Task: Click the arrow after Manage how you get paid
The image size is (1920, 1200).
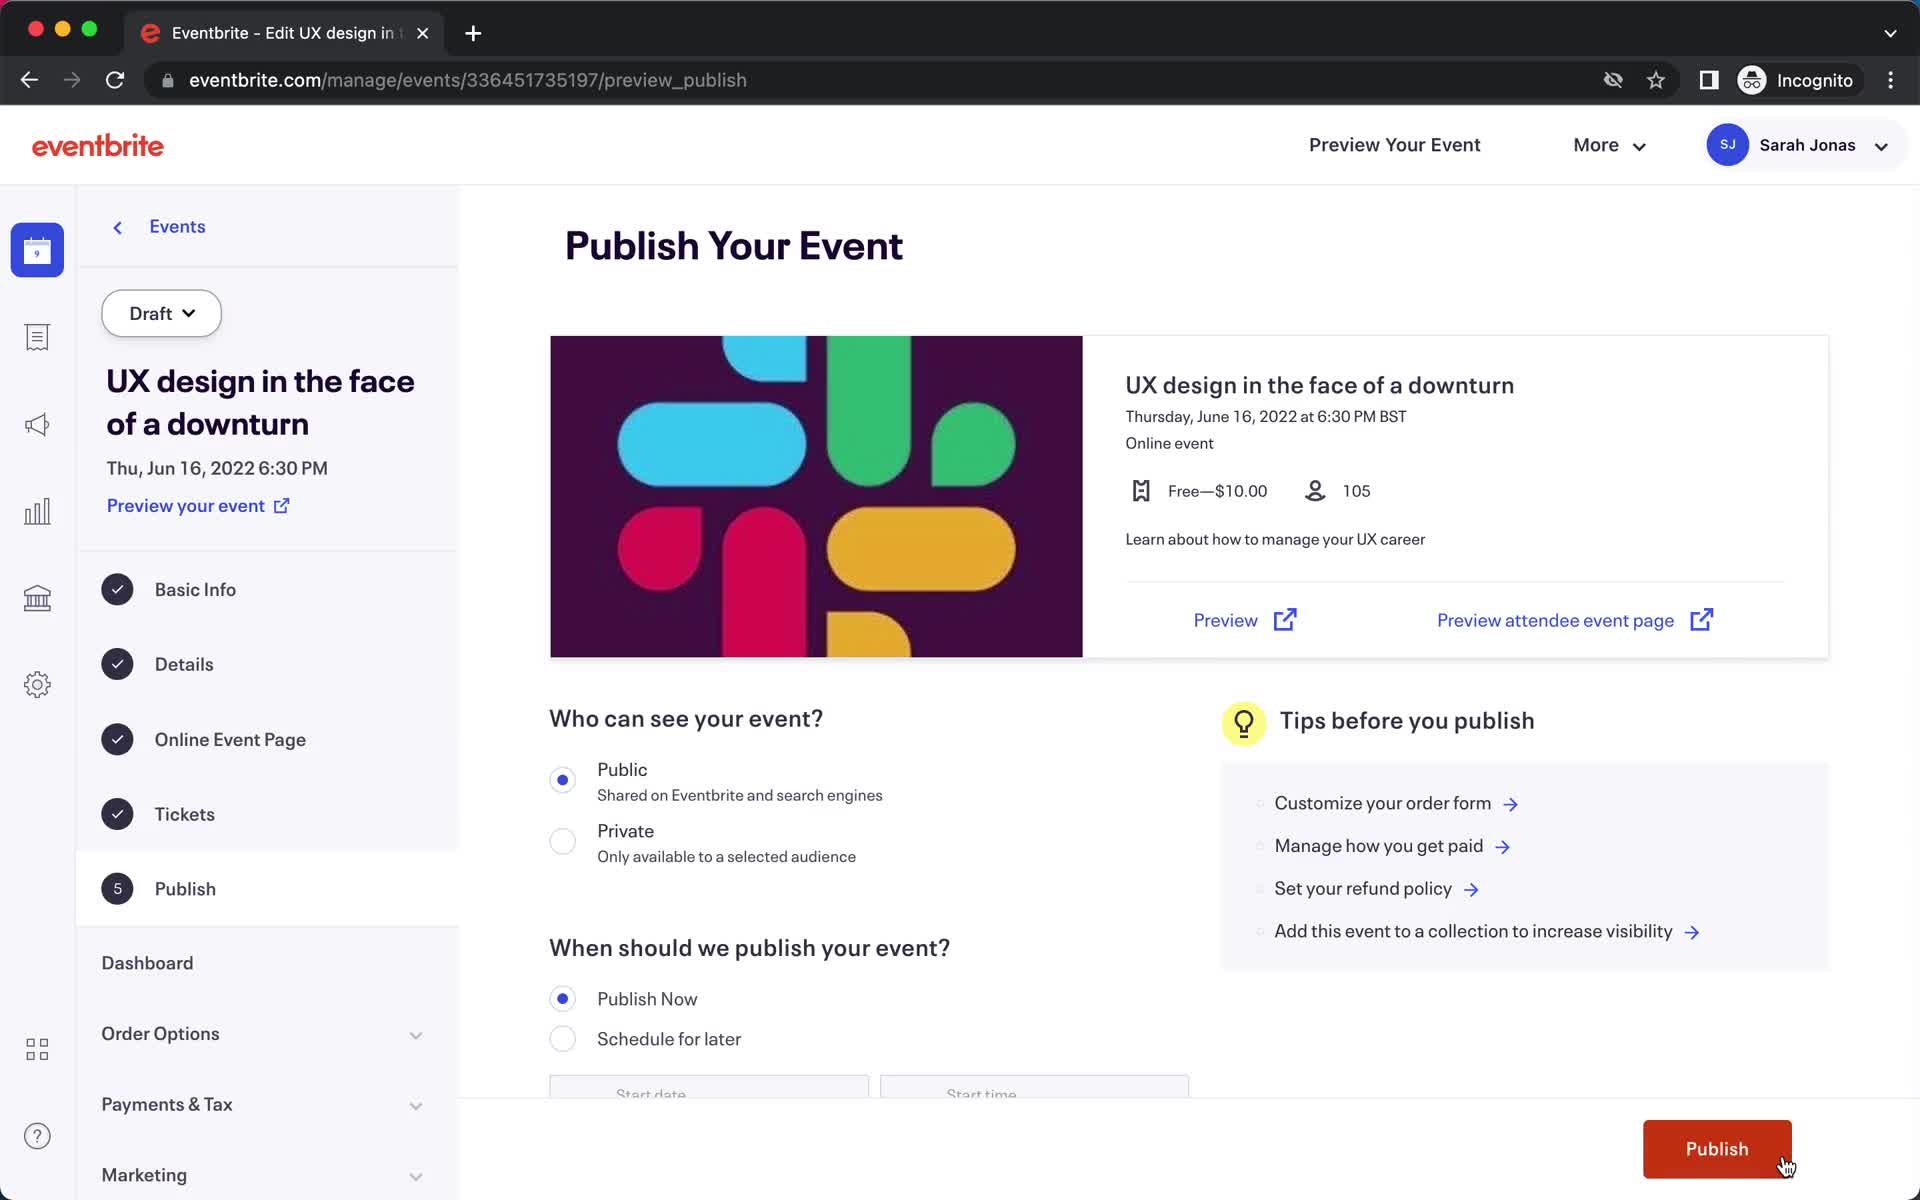Action: coord(1502,847)
